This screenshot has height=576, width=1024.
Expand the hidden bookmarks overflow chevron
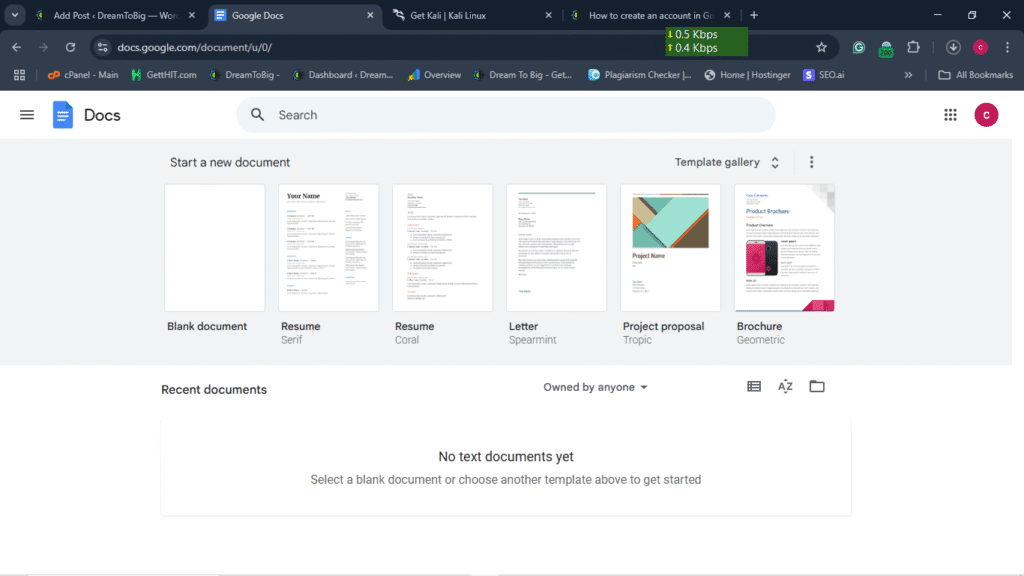[x=908, y=75]
